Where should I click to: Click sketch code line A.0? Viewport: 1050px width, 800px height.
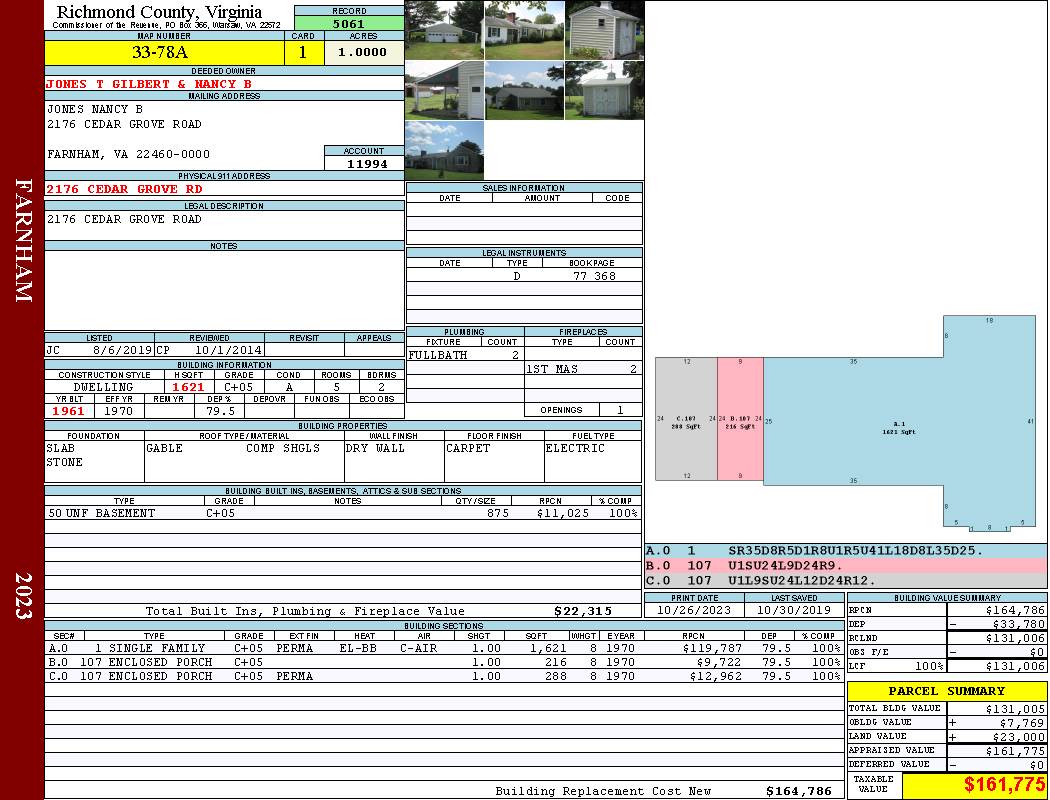tap(846, 551)
